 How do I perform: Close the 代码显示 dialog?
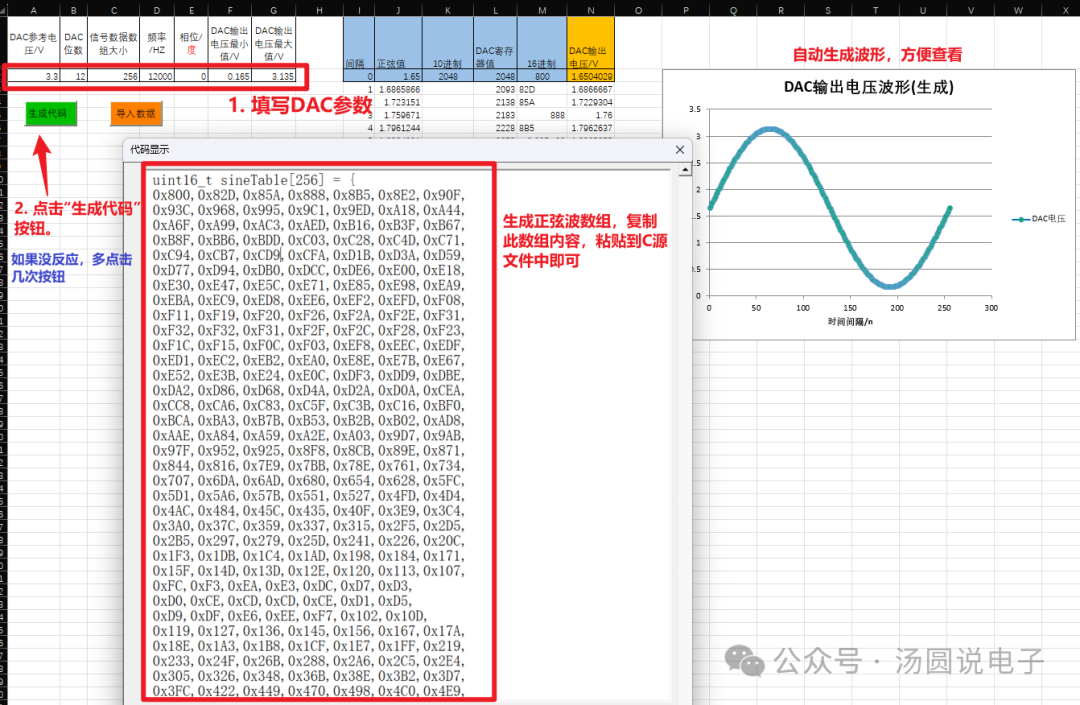(x=680, y=149)
